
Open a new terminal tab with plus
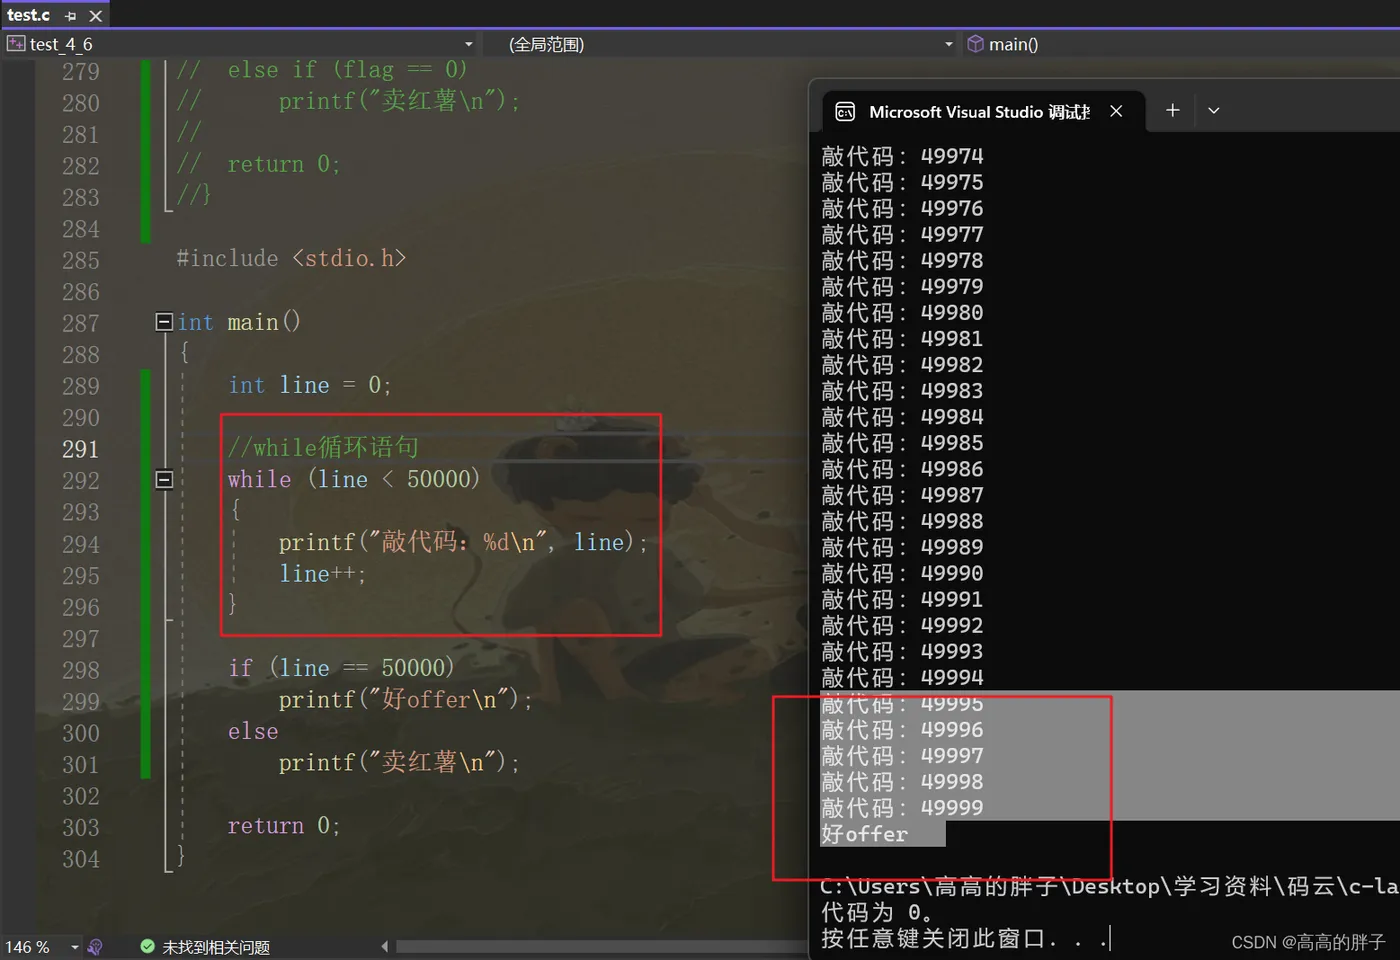click(x=1173, y=110)
